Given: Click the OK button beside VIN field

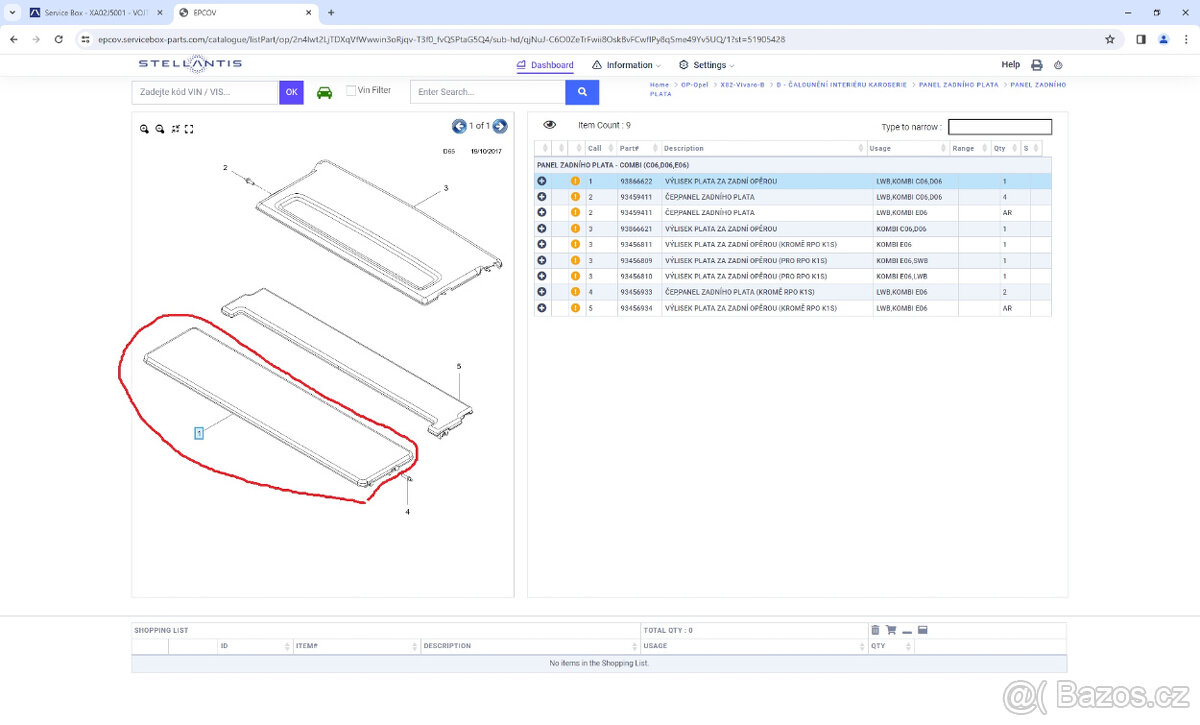Looking at the screenshot, I should [291, 92].
